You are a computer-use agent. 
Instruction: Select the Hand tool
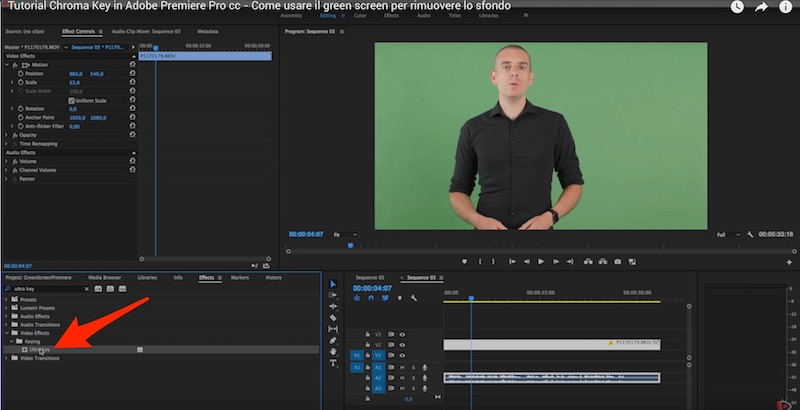click(334, 351)
